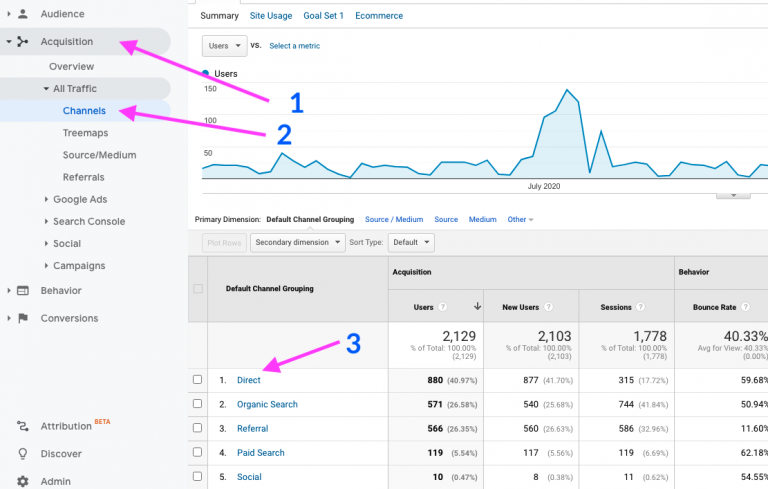Click the blue Users legend dot
Screen dimensions: 768x489
coord(206,73)
